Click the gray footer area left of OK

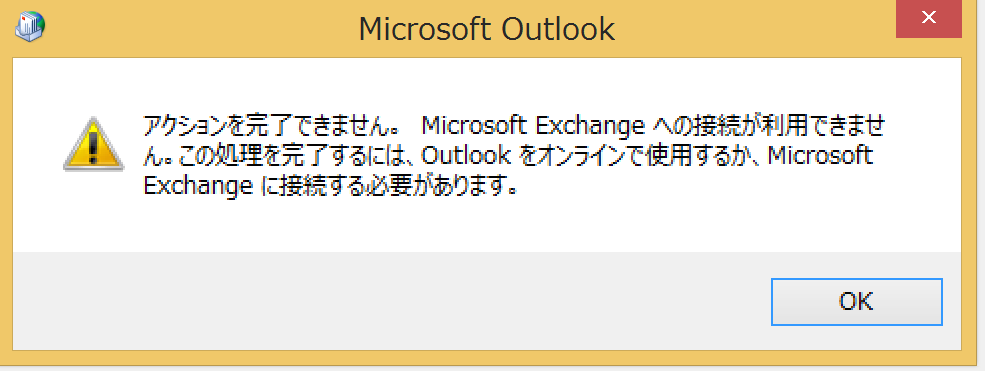point(389,301)
